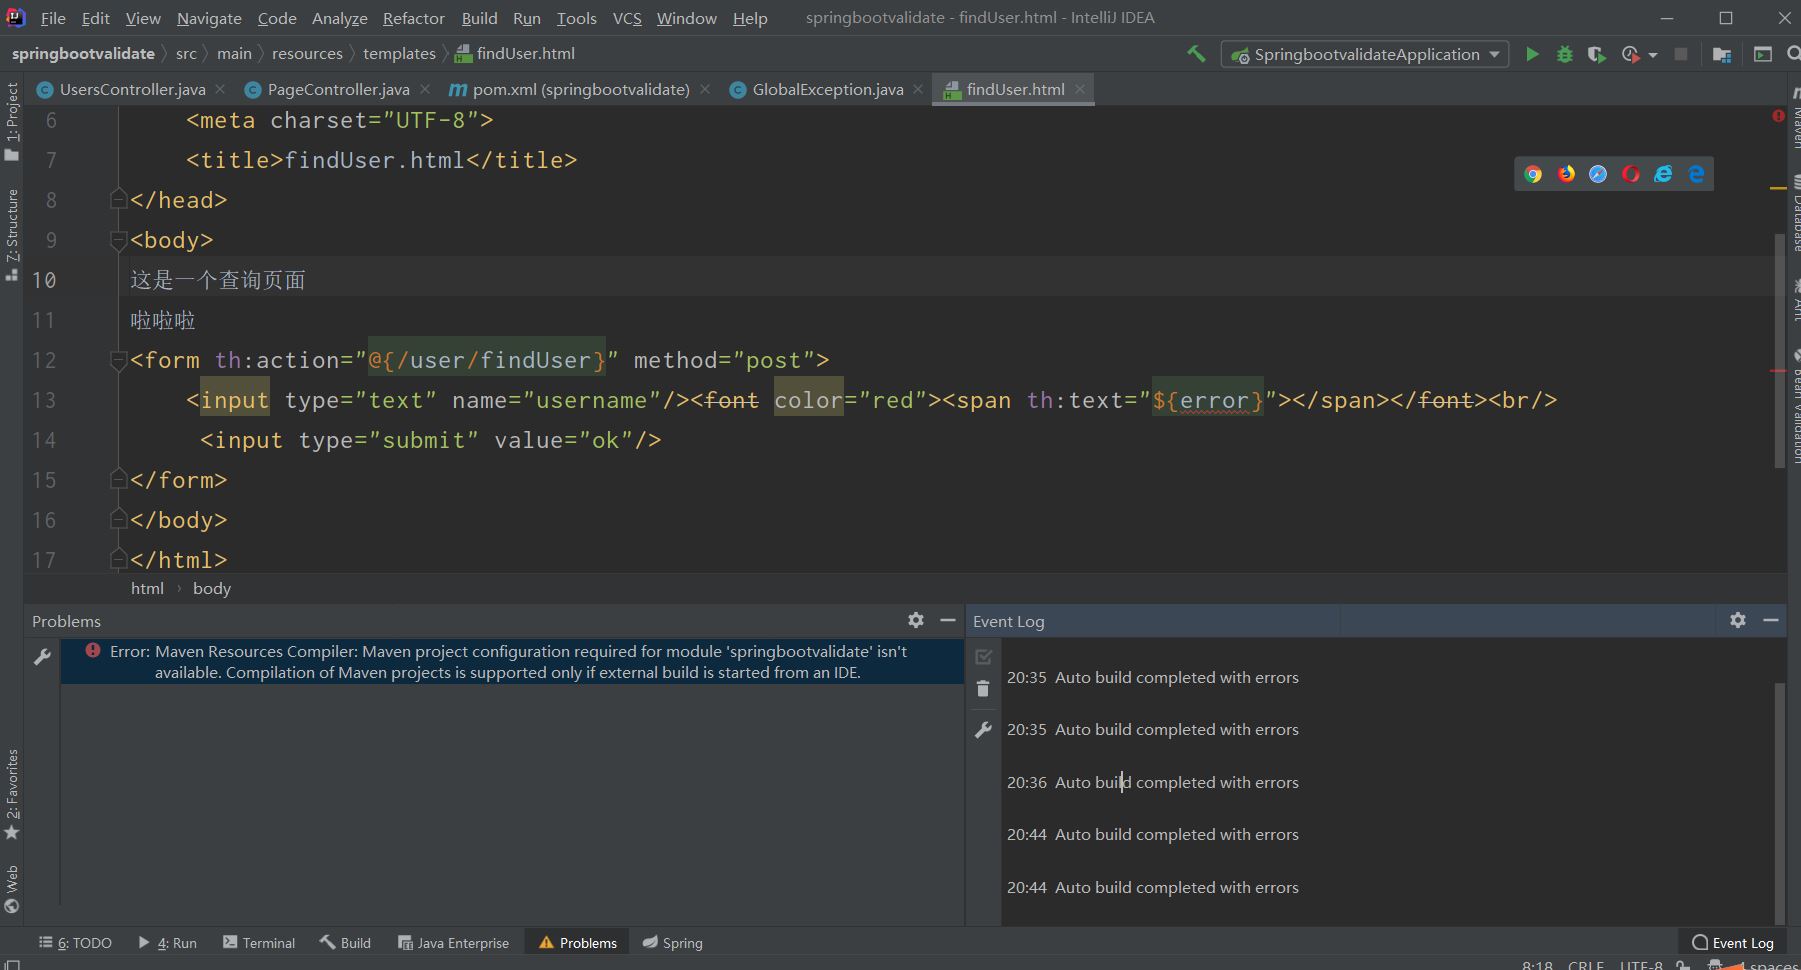The width and height of the screenshot is (1801, 970).
Task: Close the pom.xml tab
Action: (x=705, y=89)
